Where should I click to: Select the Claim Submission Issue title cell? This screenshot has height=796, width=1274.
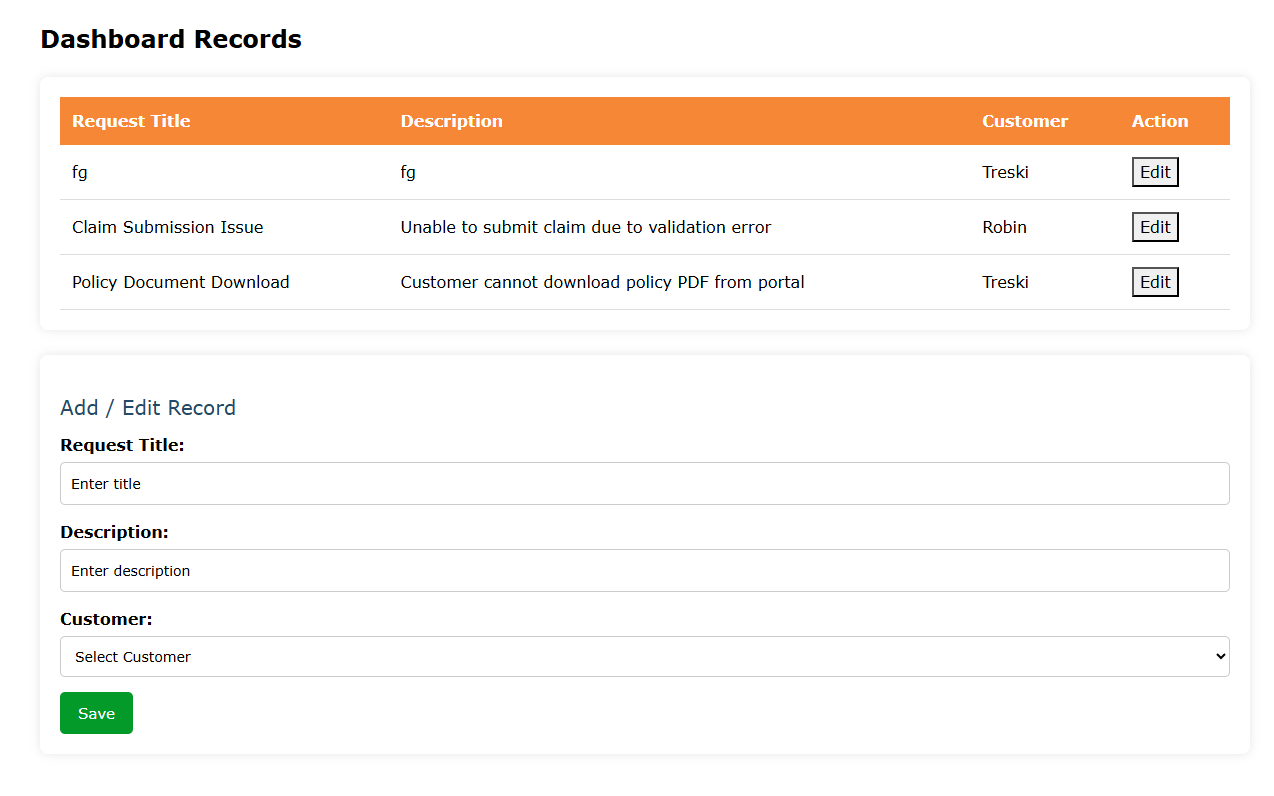(167, 227)
